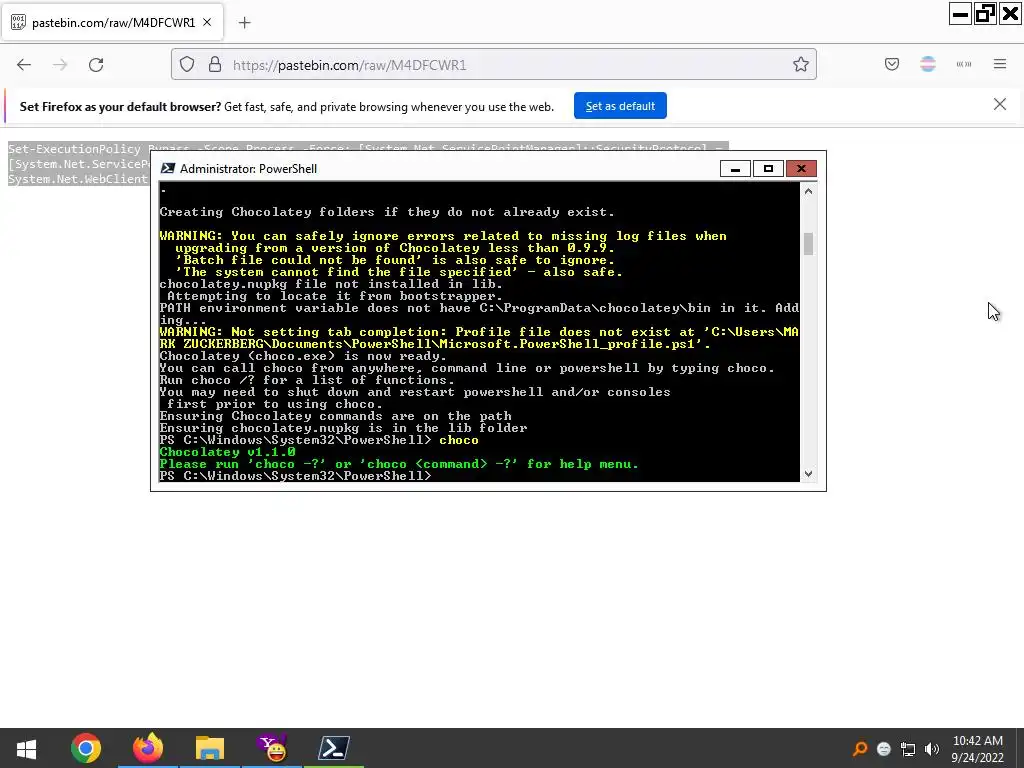The width and height of the screenshot is (1024, 768).
Task: Click the extension icon next to avatar
Action: tap(964, 64)
